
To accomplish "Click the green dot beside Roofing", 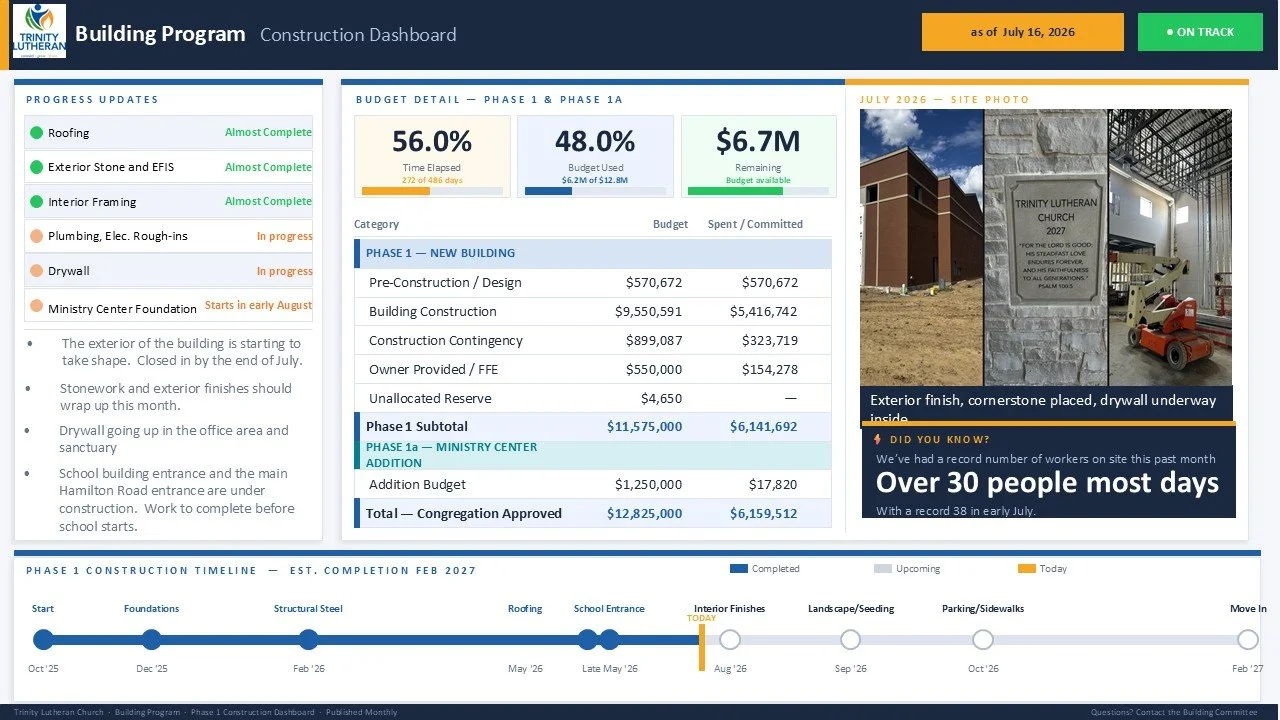I will pyautogui.click(x=36, y=132).
